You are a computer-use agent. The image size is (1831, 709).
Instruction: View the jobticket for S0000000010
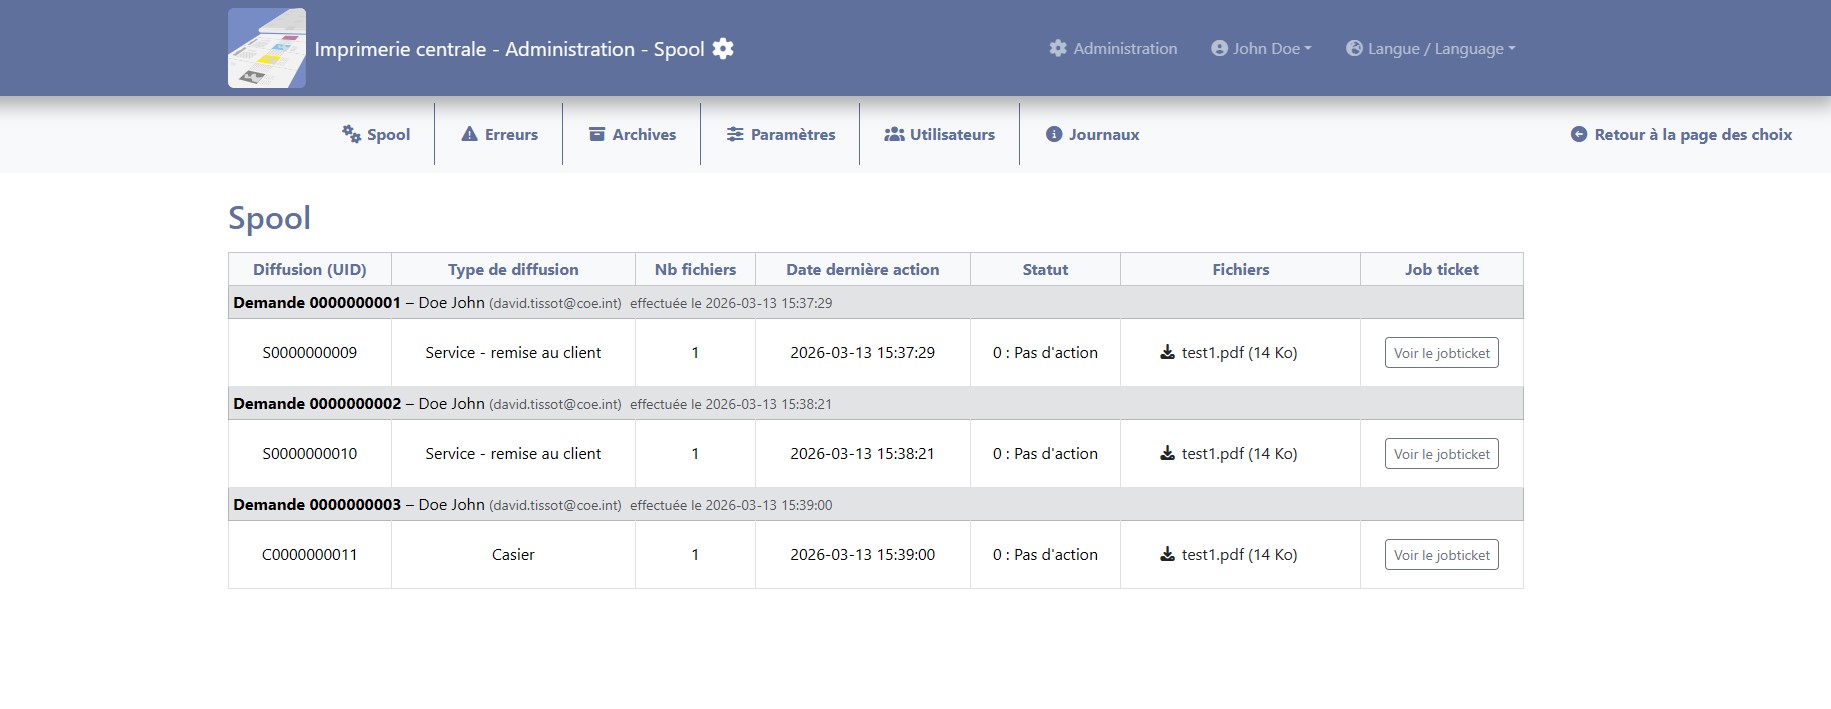1441,454
